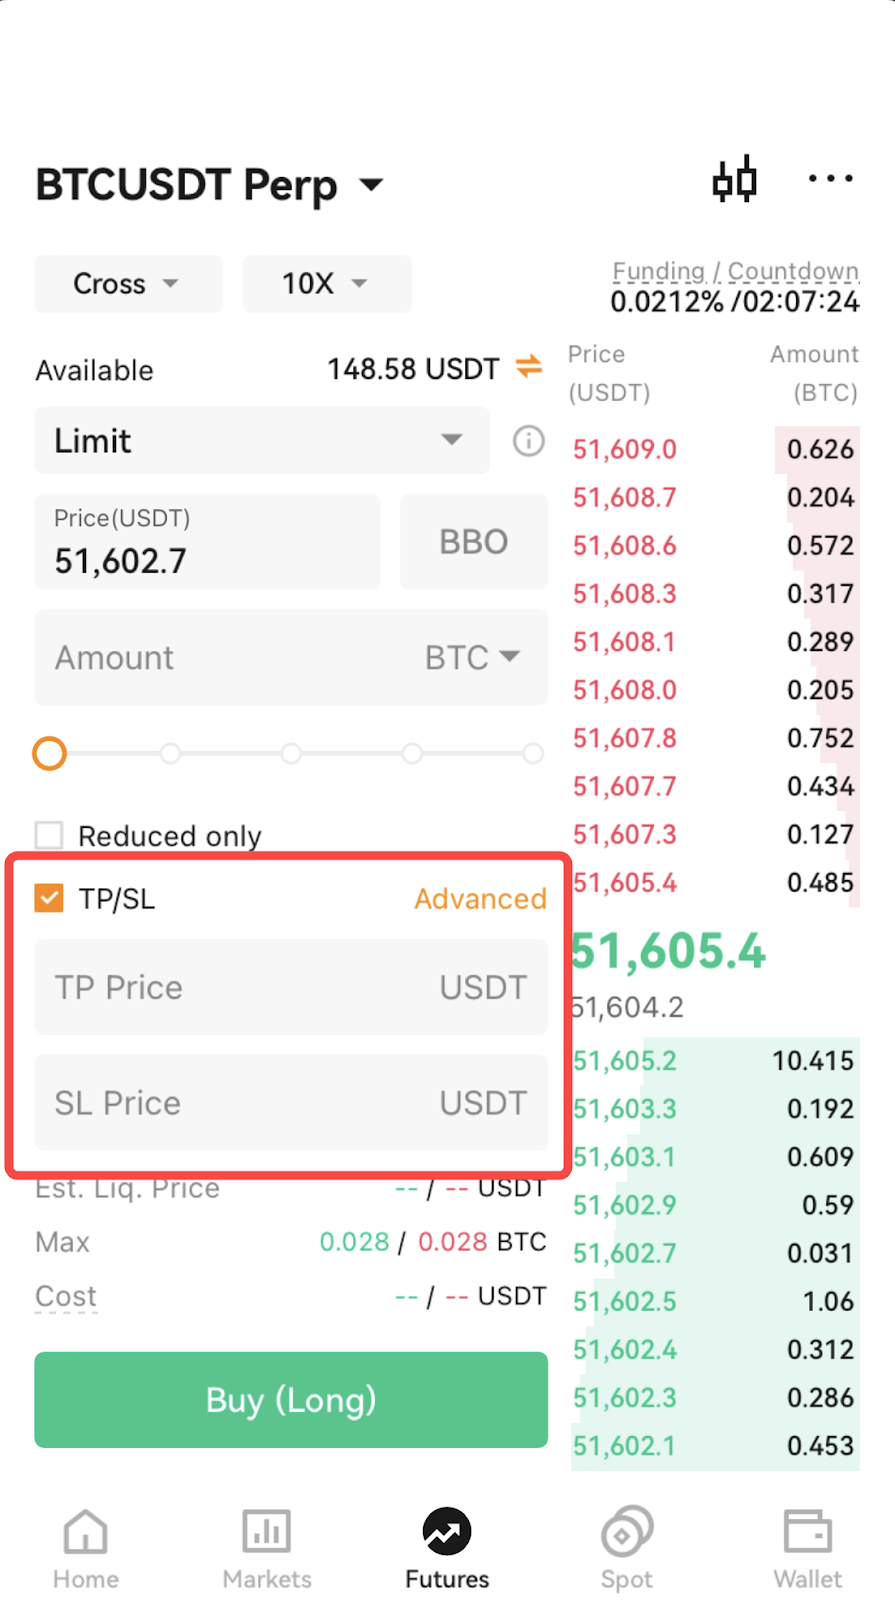Select the Futures tab
The width and height of the screenshot is (895, 1600).
[447, 1548]
